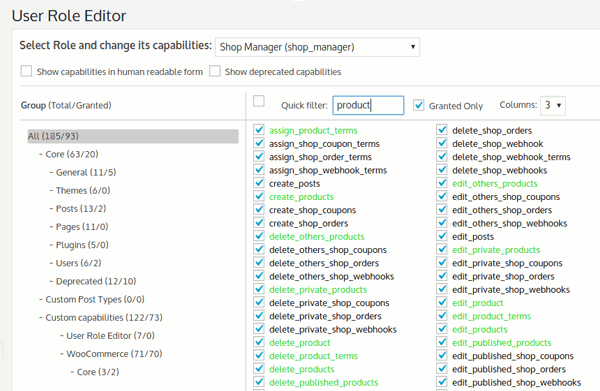Uncheck delete_private_shop_webhooks capability
This screenshot has height=391, width=600.
click(259, 329)
